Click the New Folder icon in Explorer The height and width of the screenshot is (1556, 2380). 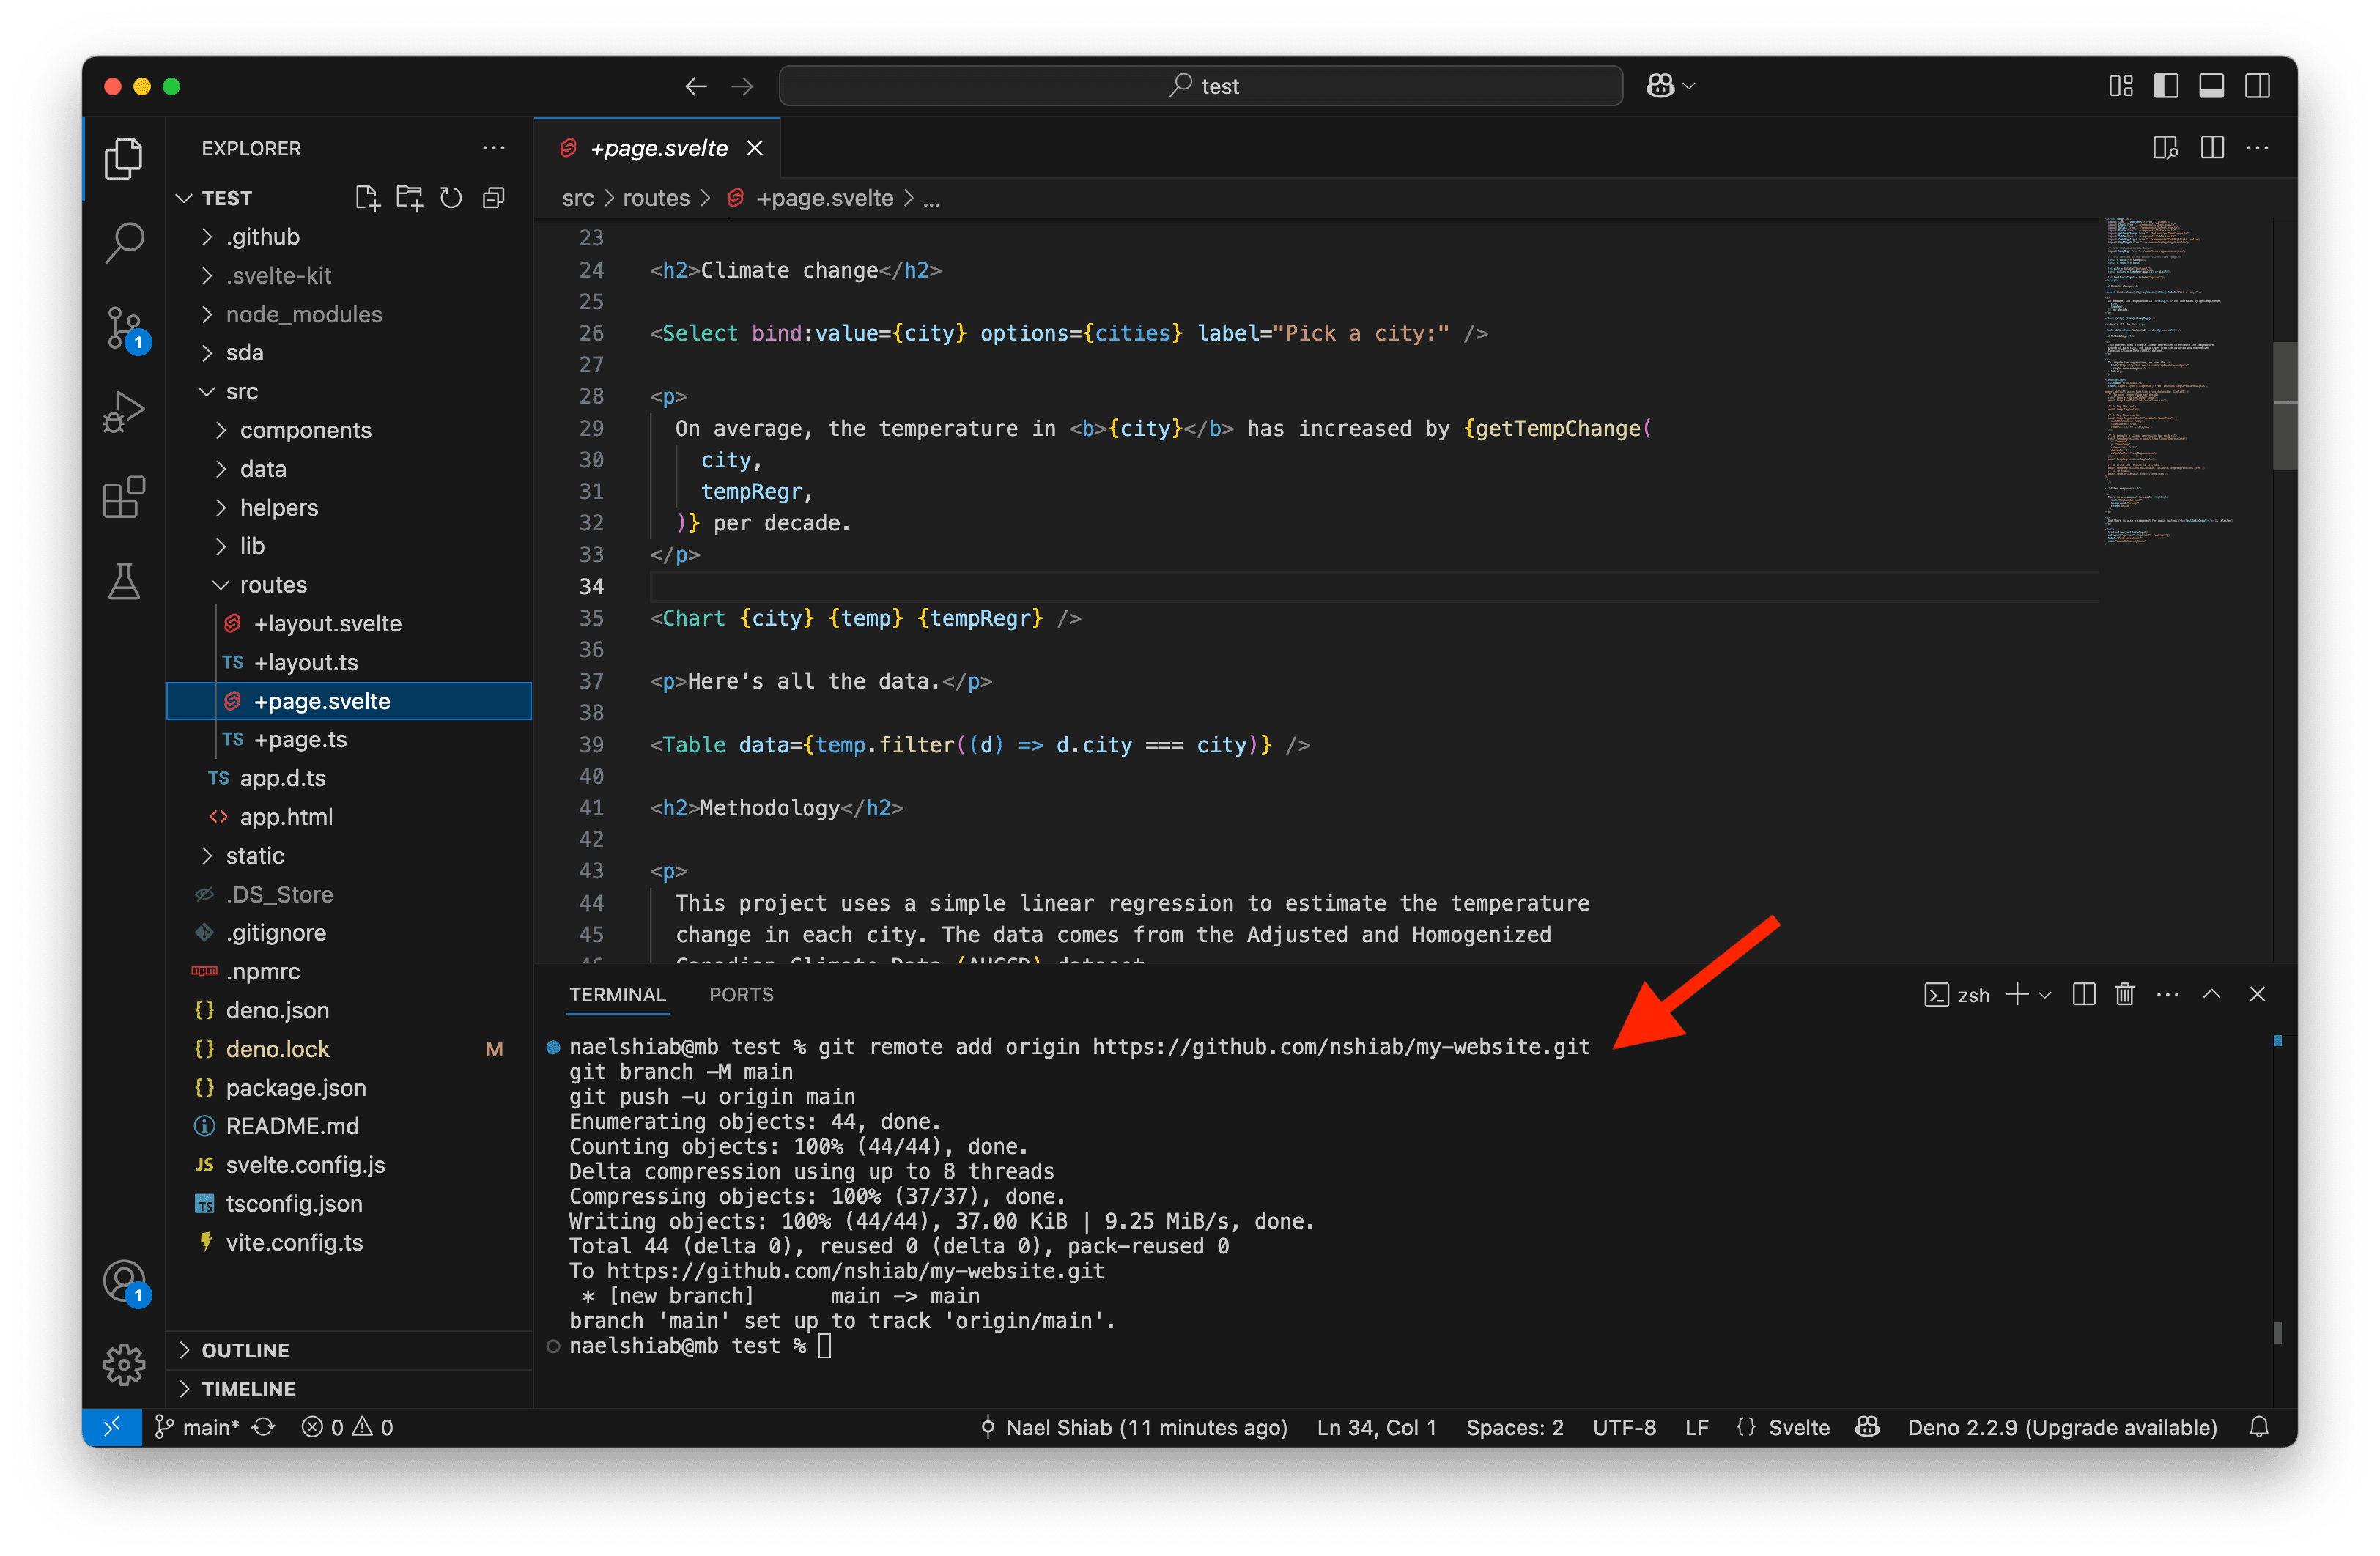tap(409, 198)
